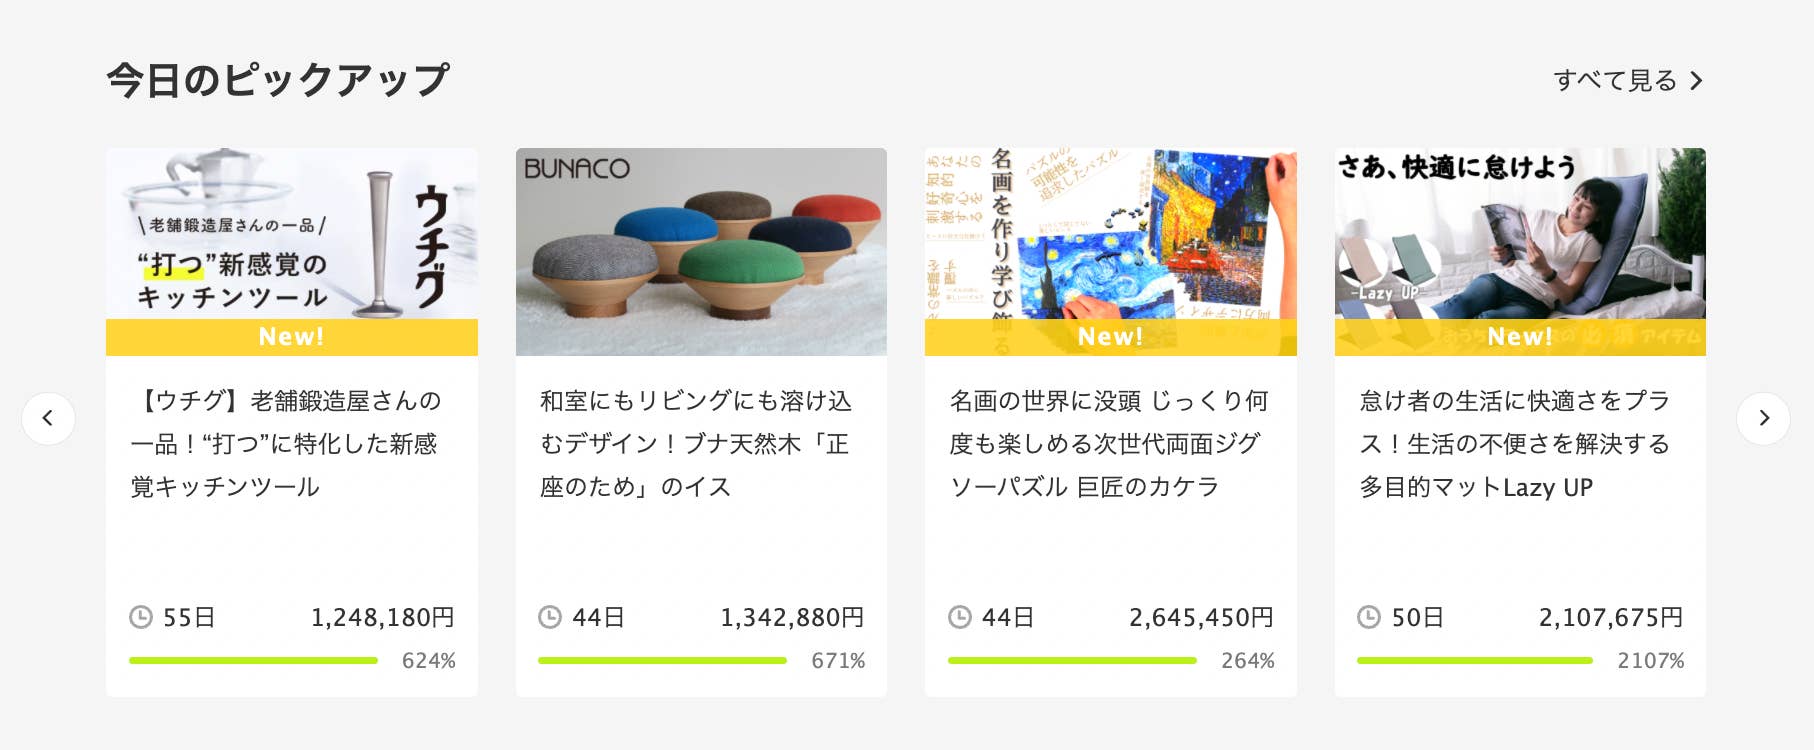Click the 今日のピックアップ heading
Screen dimensions: 1814x750
(x=278, y=81)
